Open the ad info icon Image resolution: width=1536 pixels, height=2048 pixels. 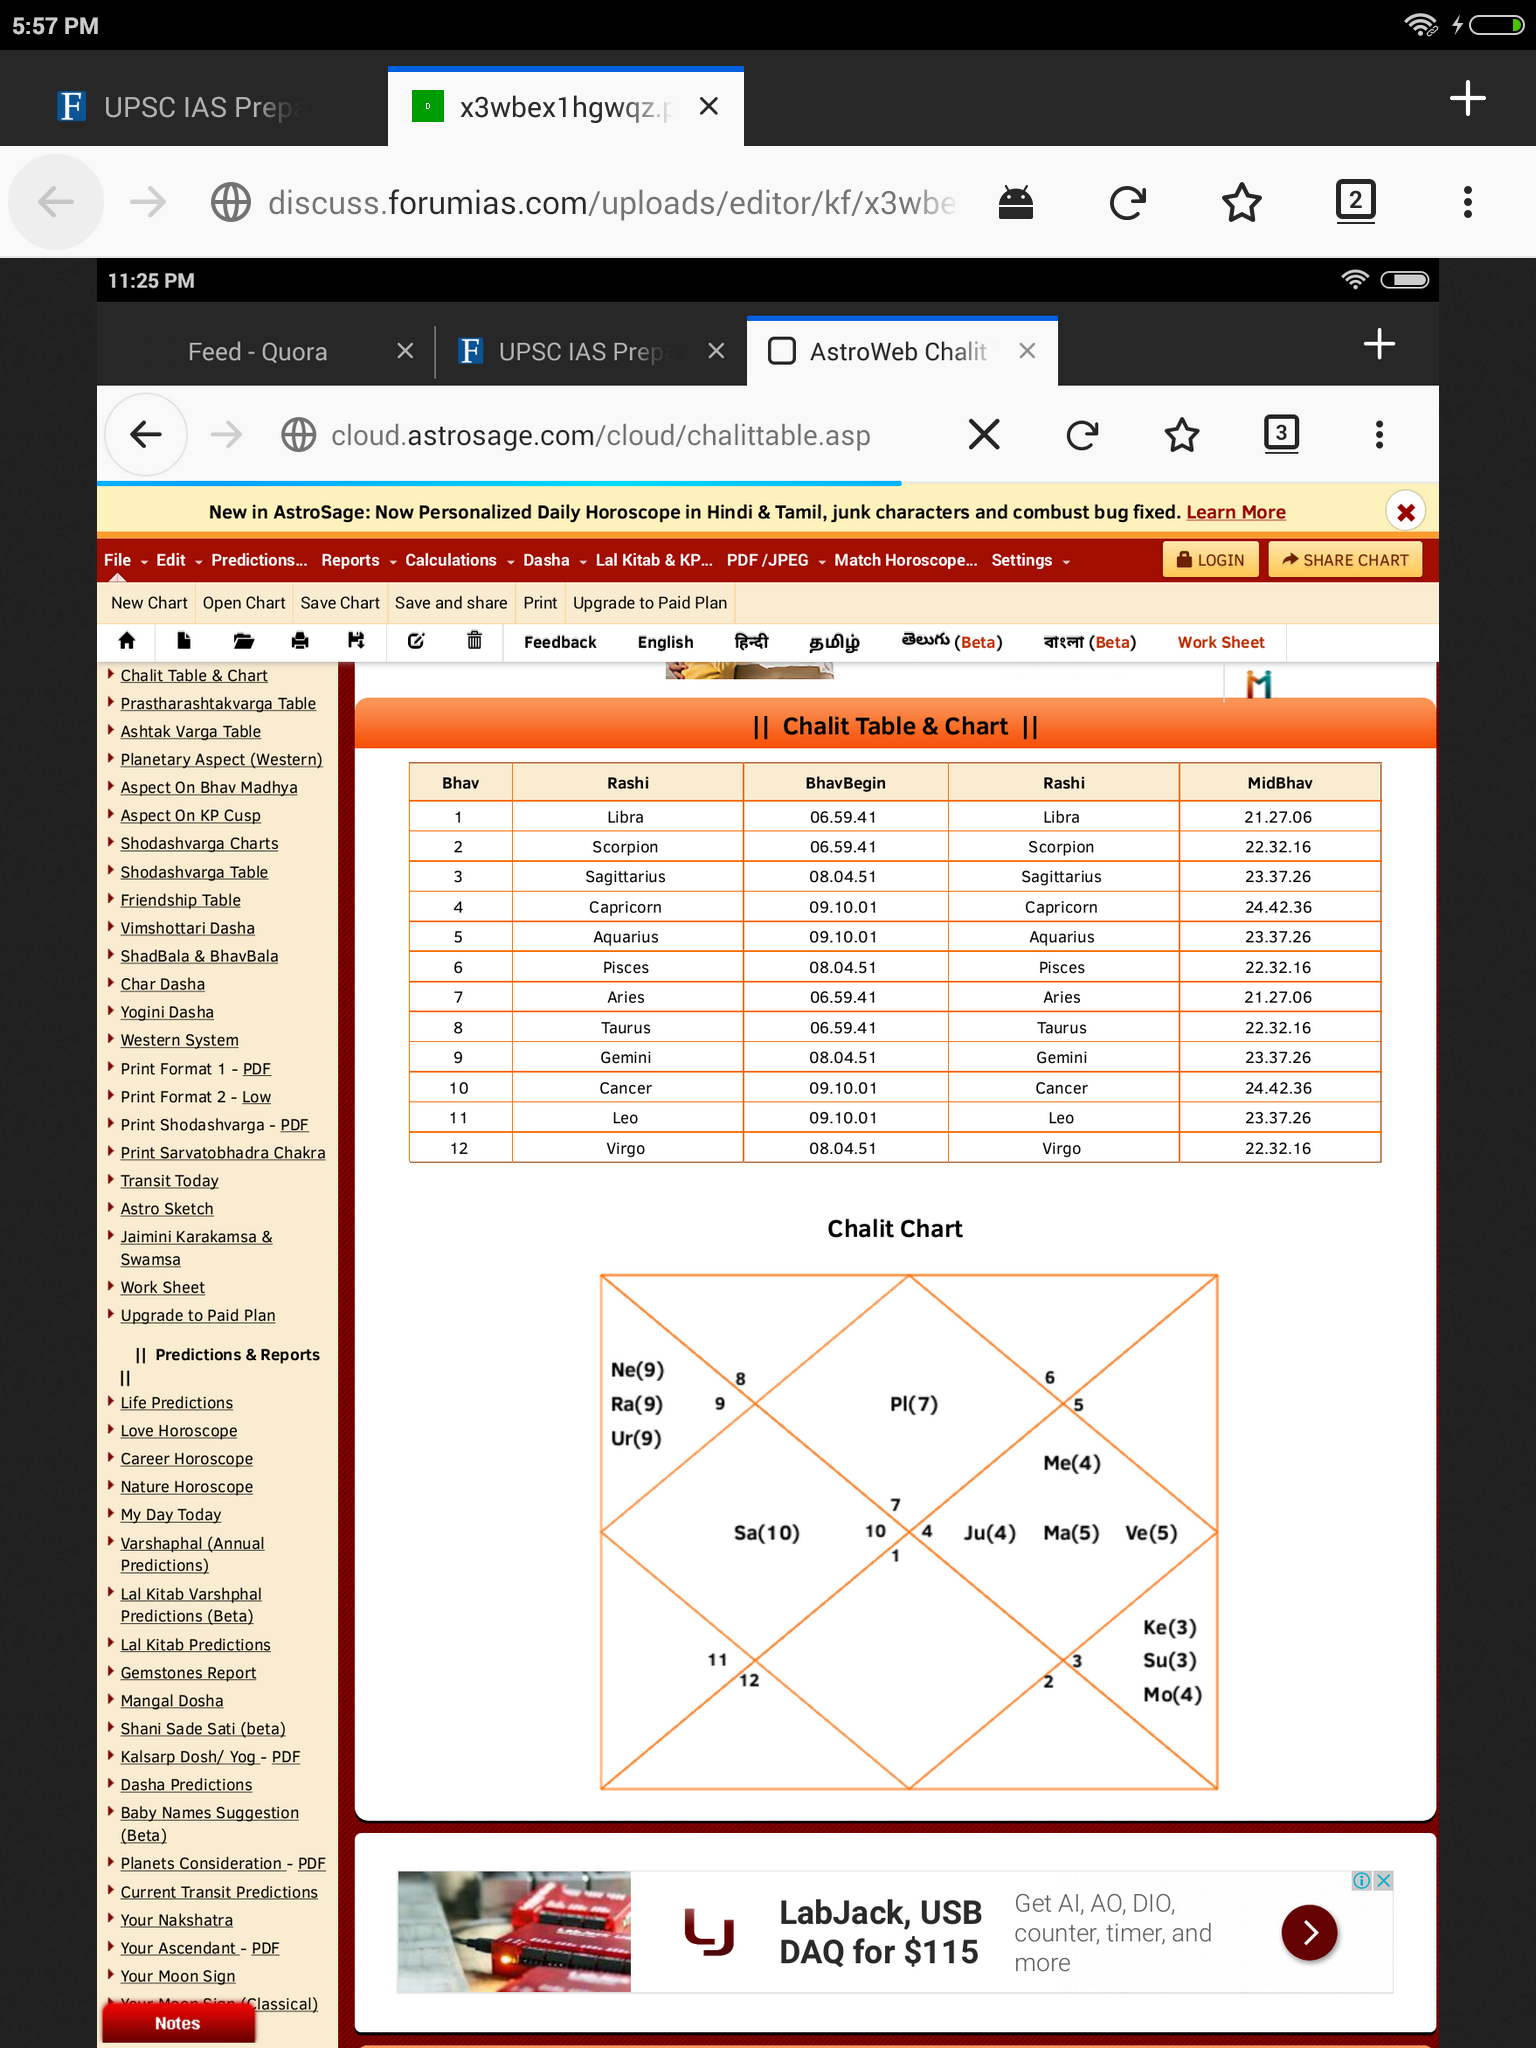coord(1361,1880)
